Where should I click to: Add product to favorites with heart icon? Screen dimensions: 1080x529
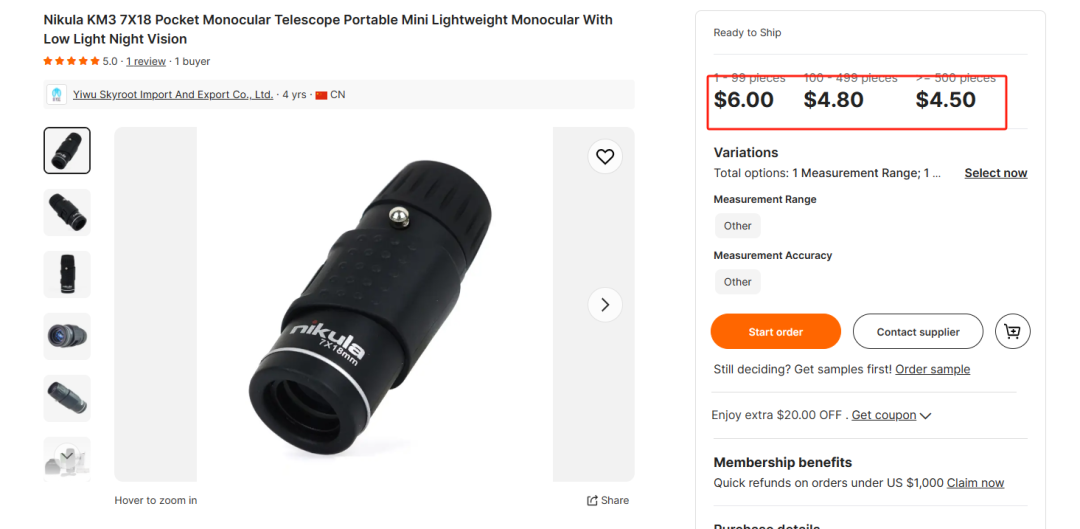click(605, 157)
